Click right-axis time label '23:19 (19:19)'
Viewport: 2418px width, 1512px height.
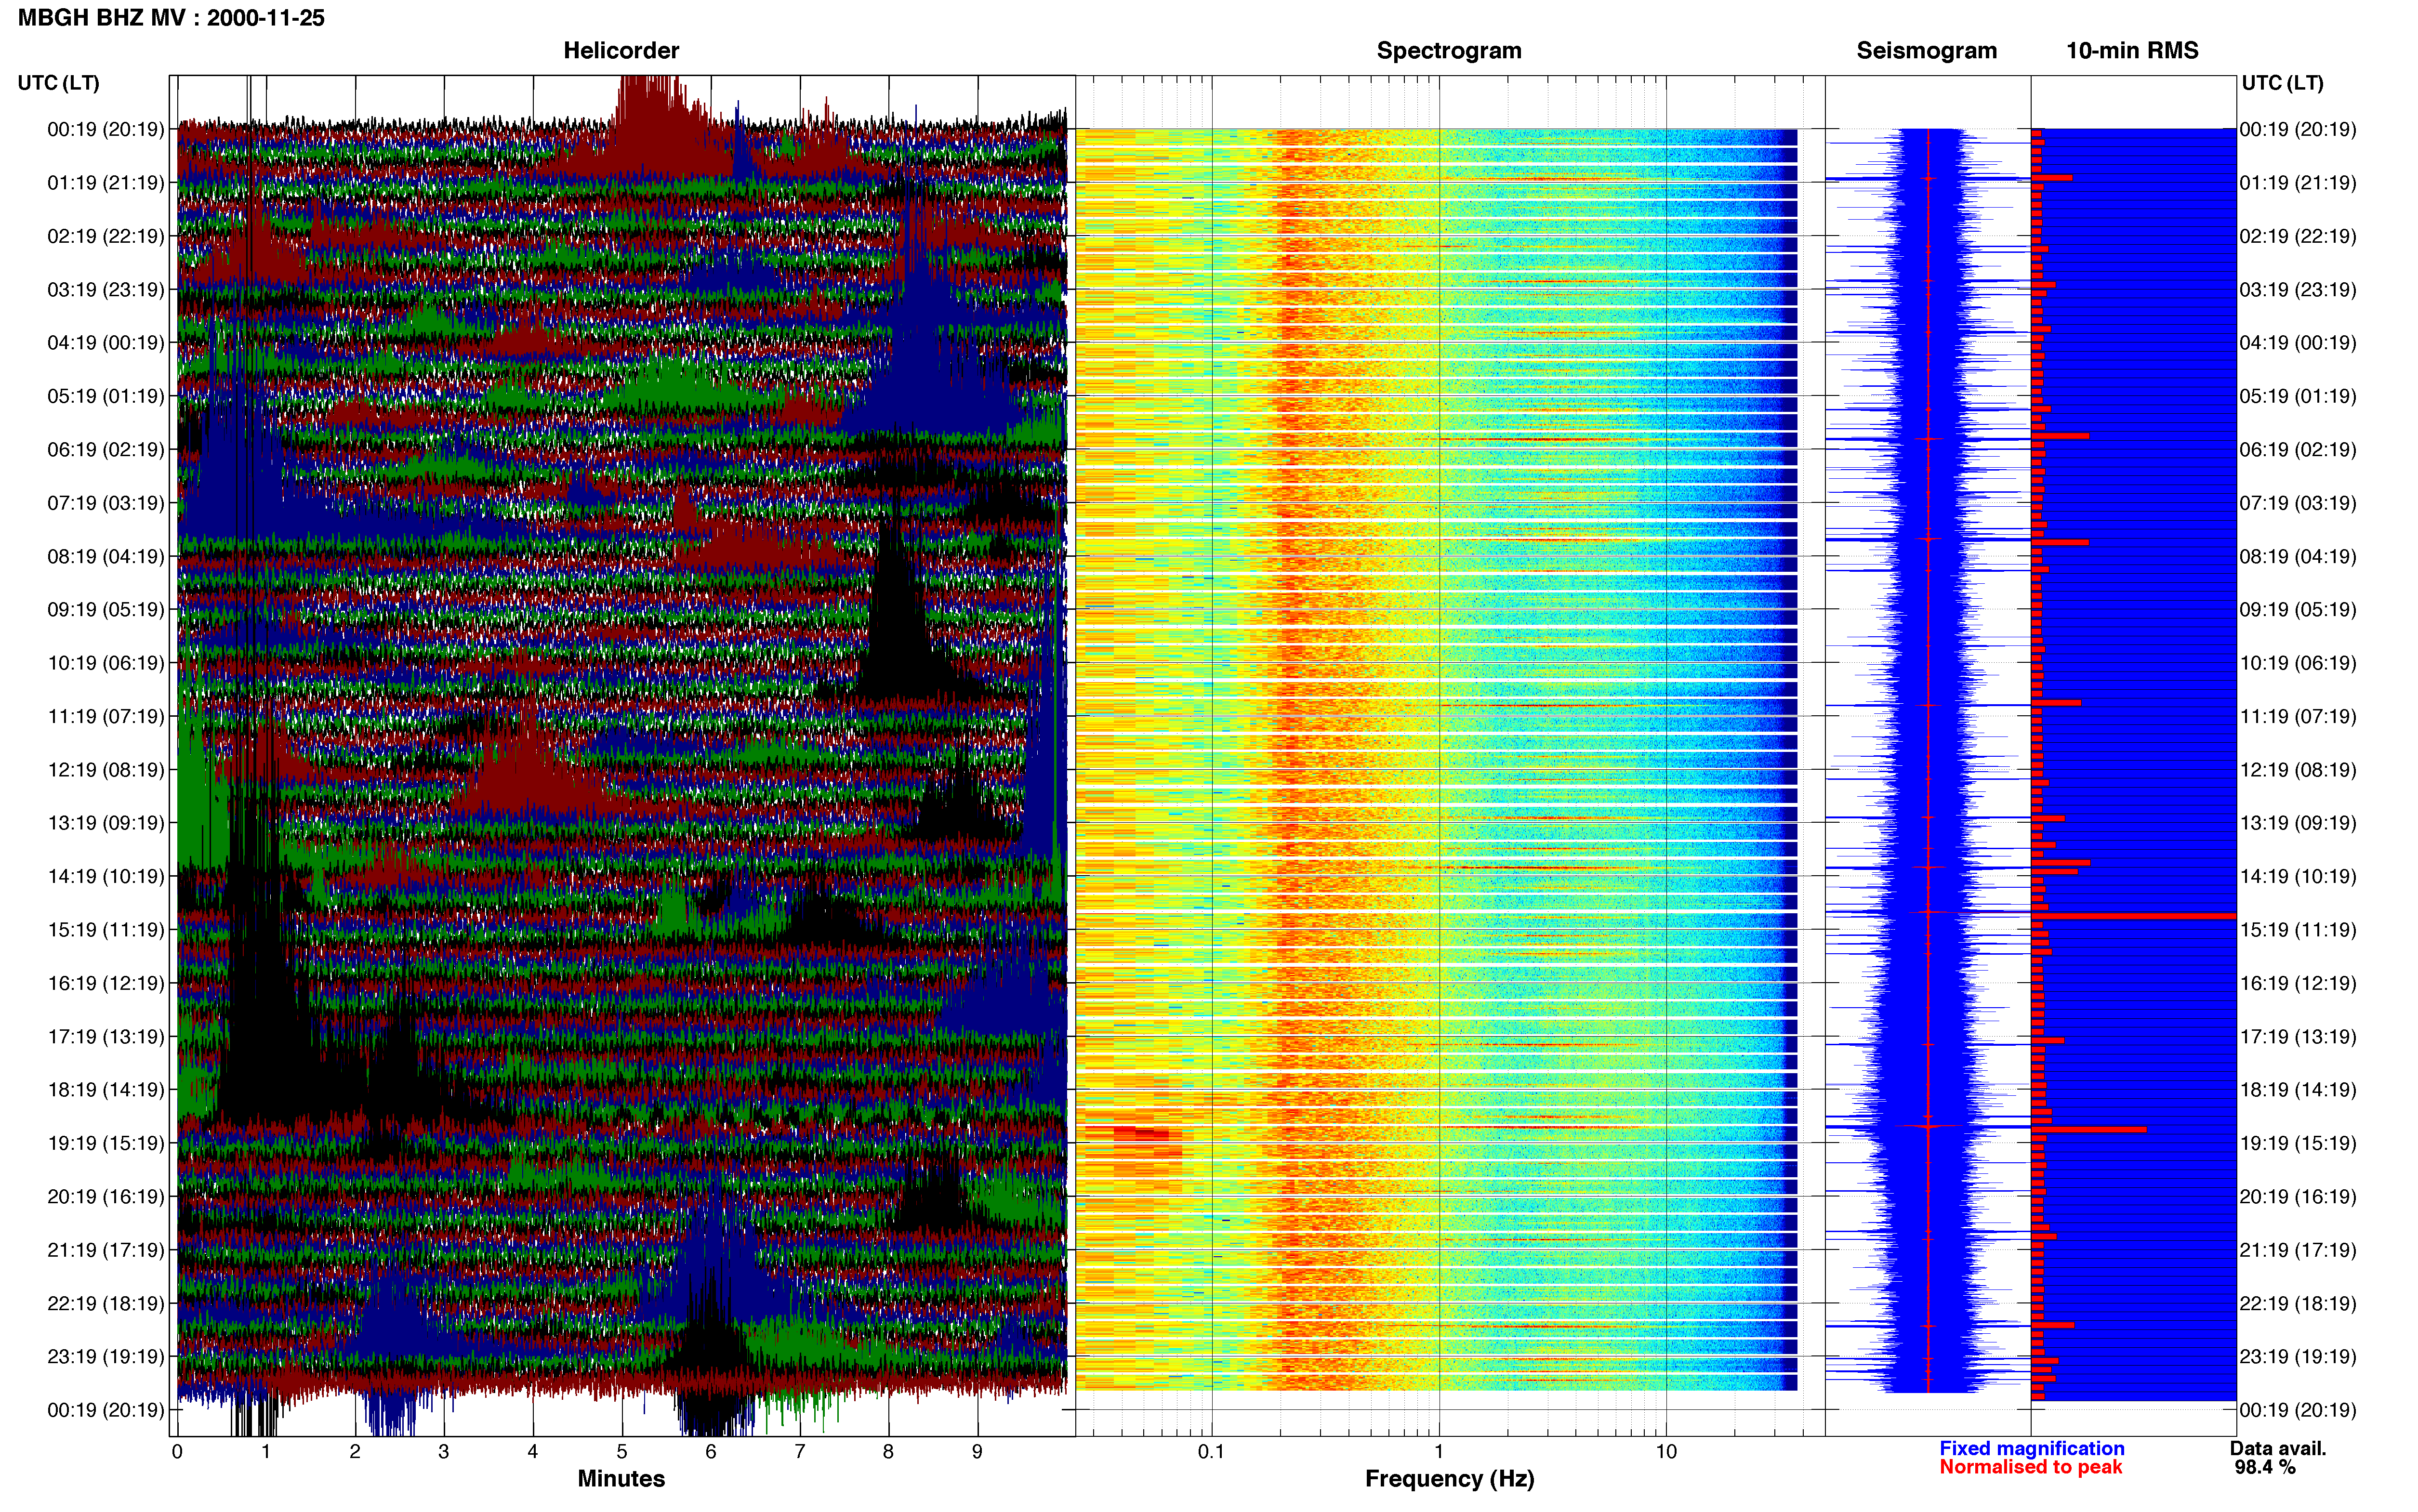pos(2298,1356)
